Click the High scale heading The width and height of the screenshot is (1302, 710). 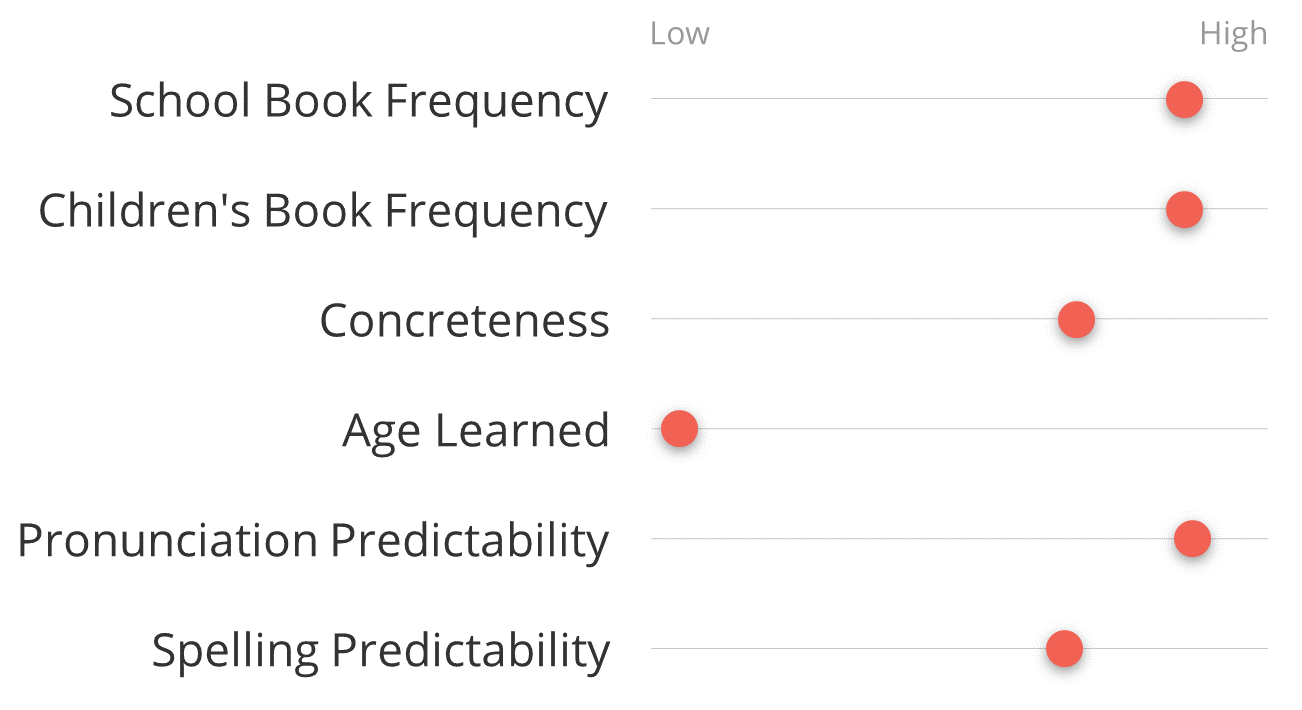(x=1233, y=35)
